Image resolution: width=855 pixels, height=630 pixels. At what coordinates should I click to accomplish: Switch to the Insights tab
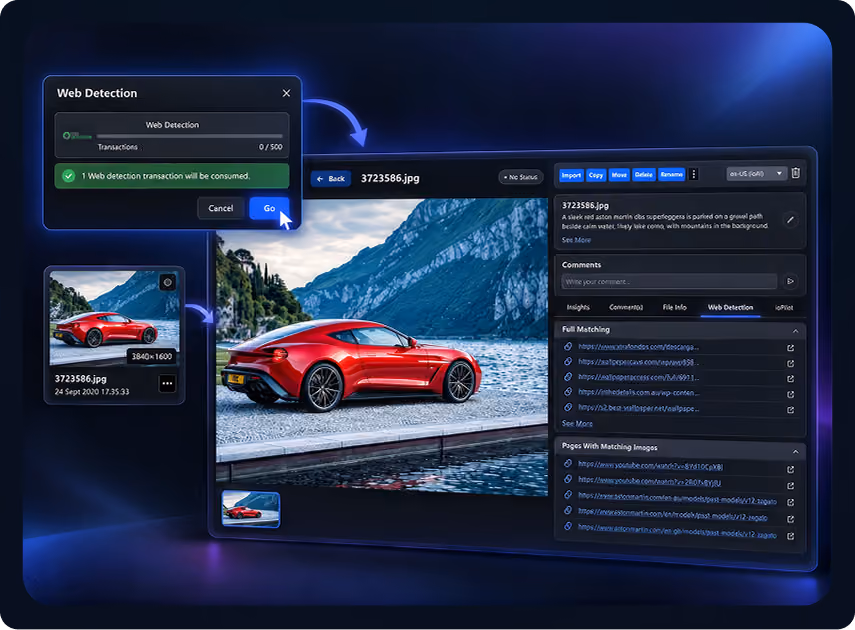pyautogui.click(x=578, y=307)
